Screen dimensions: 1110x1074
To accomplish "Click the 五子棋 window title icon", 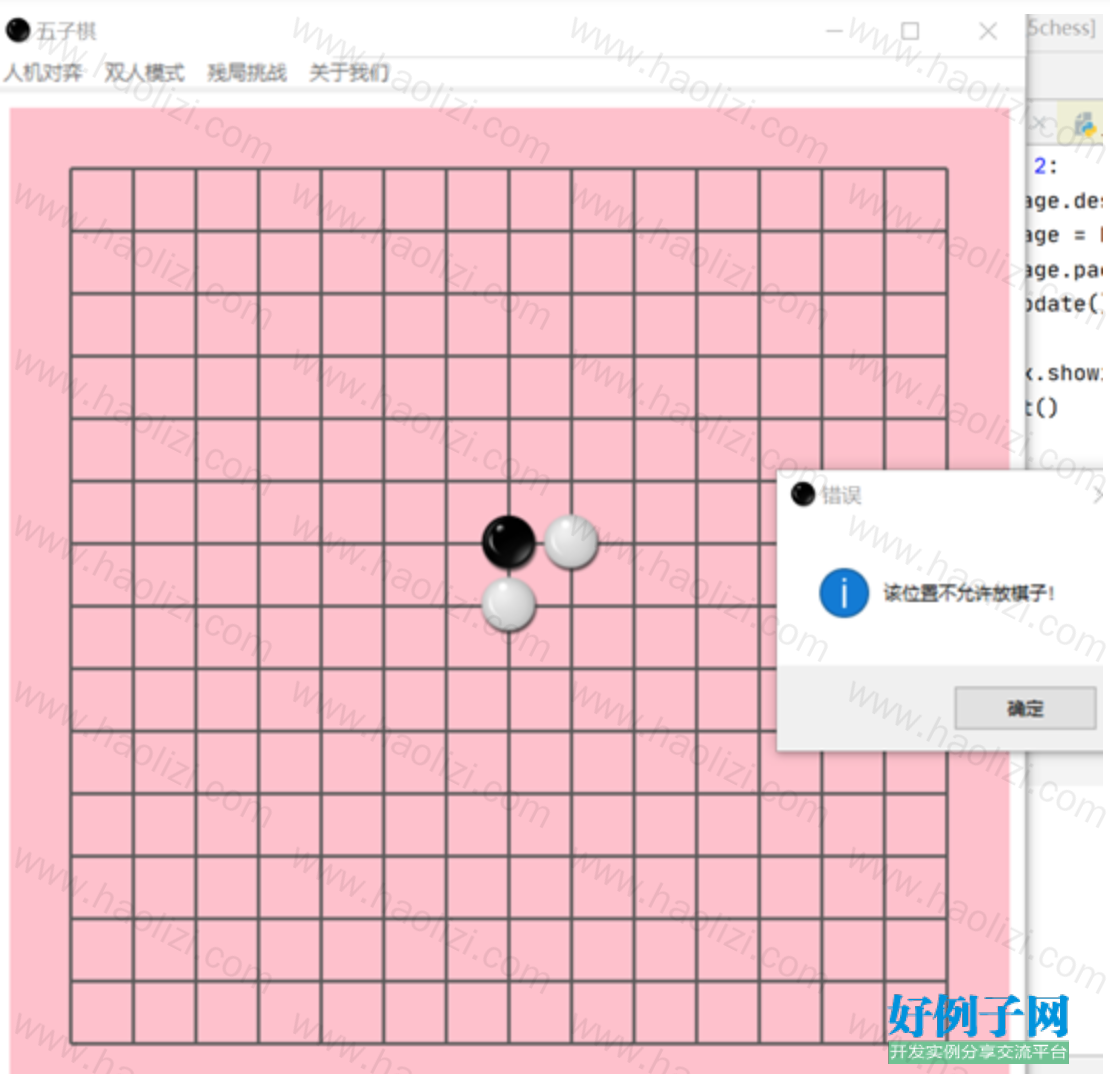I will pyautogui.click(x=18, y=30).
